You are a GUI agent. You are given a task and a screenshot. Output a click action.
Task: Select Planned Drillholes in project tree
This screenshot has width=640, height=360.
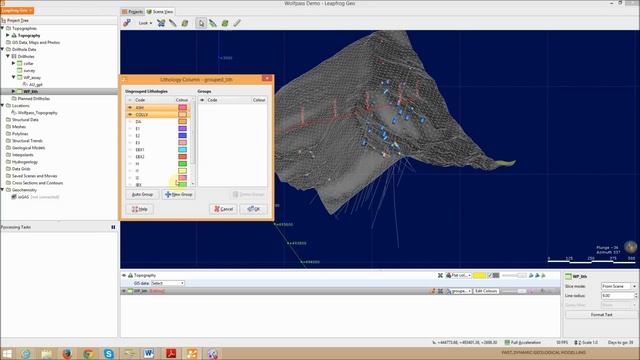pos(33,98)
